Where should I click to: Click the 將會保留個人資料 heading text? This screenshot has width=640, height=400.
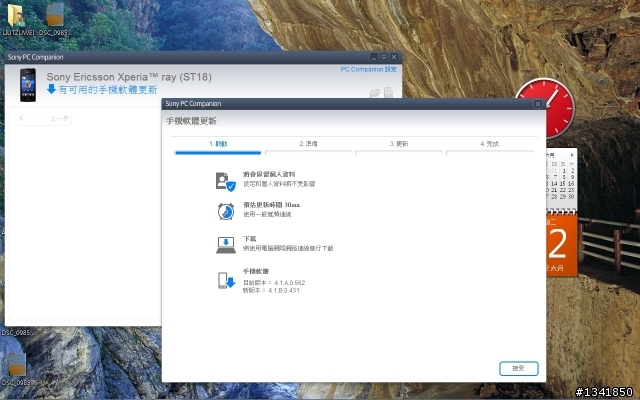click(x=269, y=174)
